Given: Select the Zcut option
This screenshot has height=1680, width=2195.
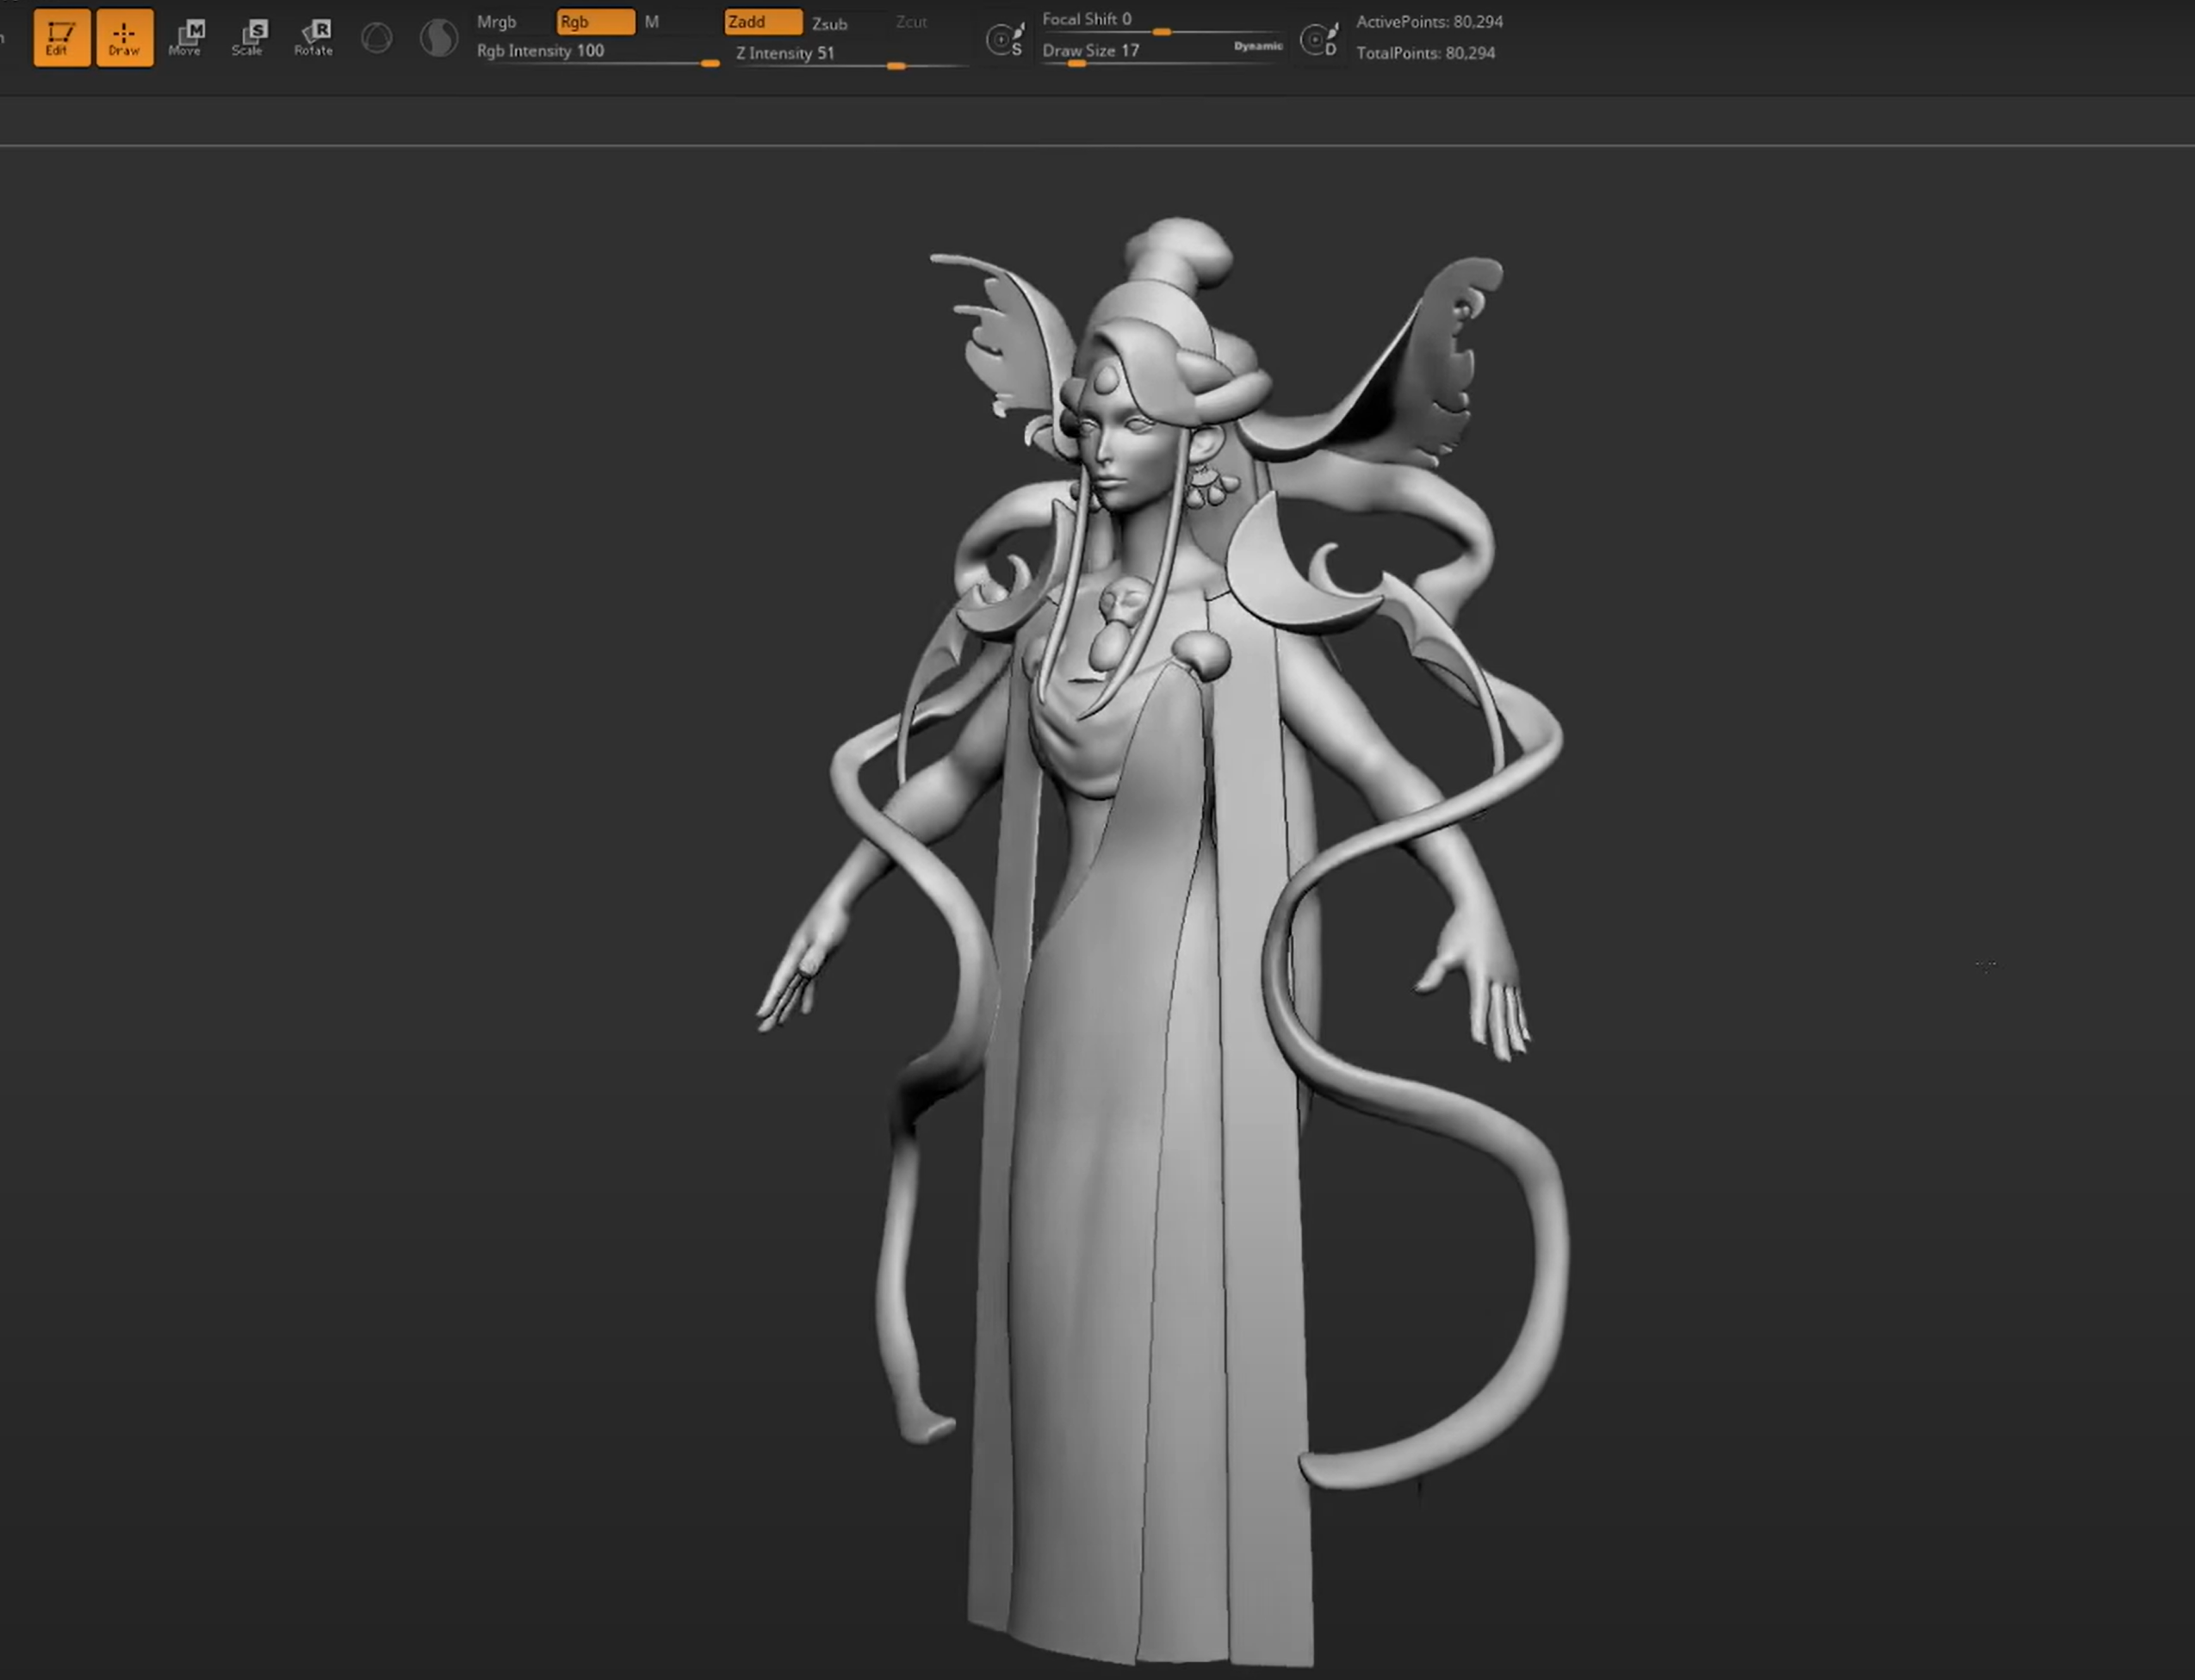Looking at the screenshot, I should pyautogui.click(x=910, y=22).
